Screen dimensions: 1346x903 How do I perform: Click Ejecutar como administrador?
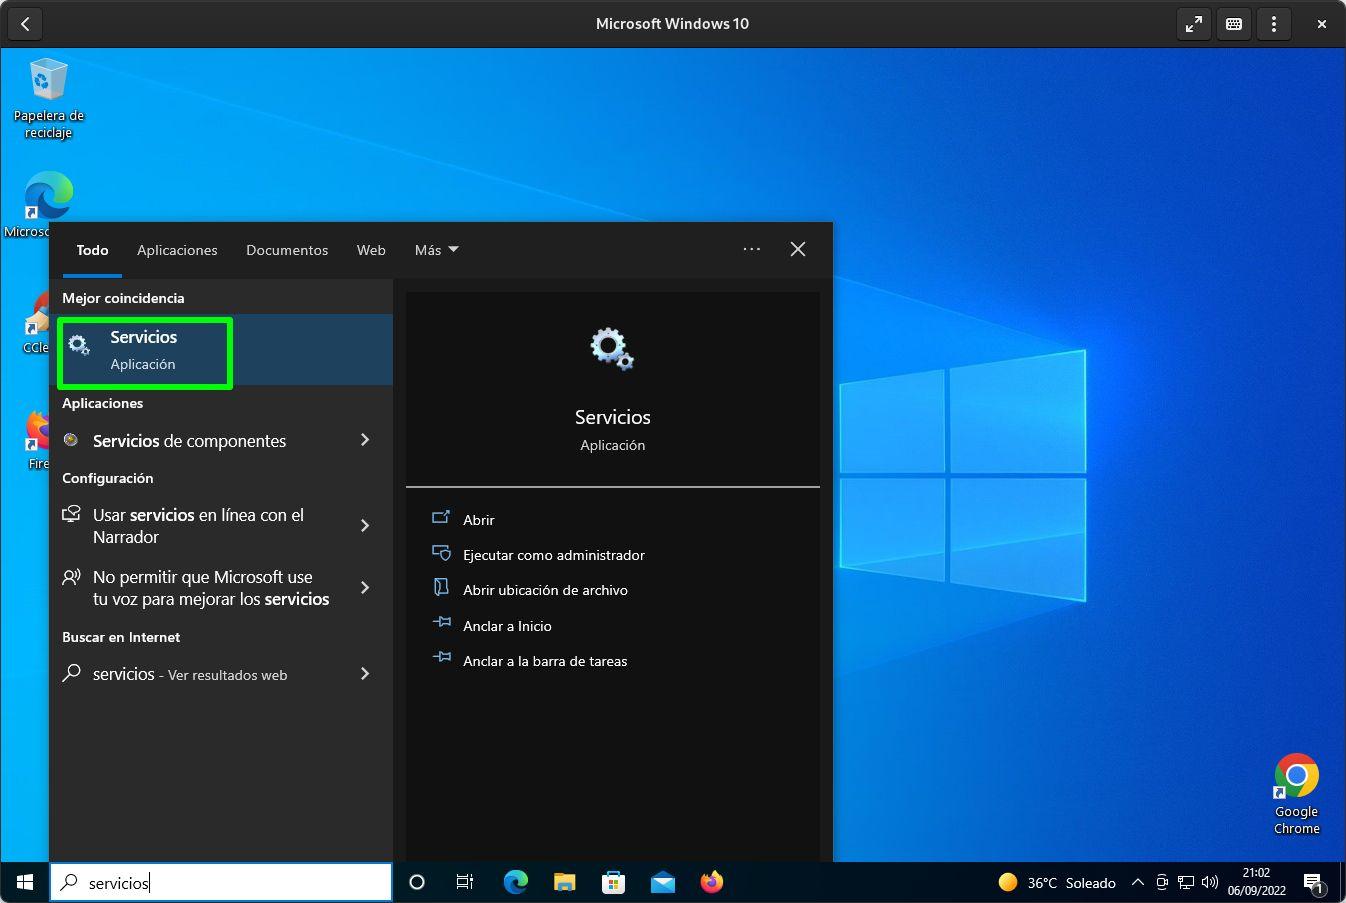coord(554,555)
